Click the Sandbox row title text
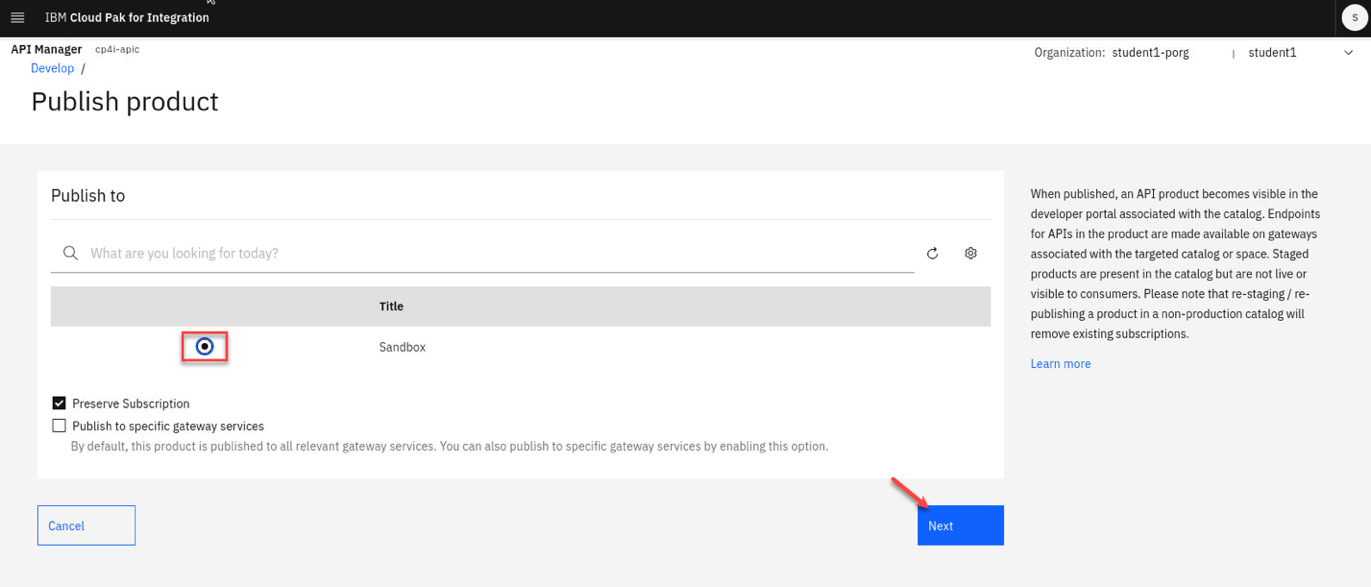 pos(402,347)
